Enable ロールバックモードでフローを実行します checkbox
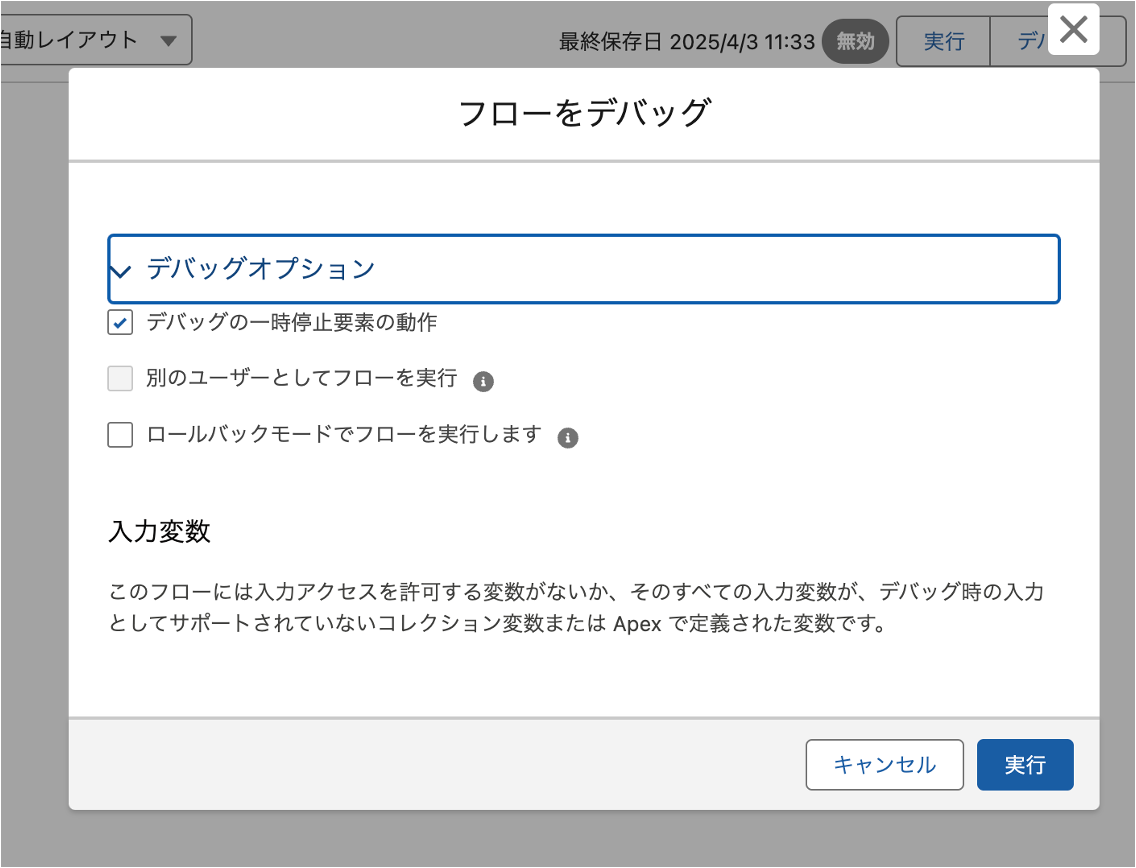1136x868 pixels. (x=120, y=435)
